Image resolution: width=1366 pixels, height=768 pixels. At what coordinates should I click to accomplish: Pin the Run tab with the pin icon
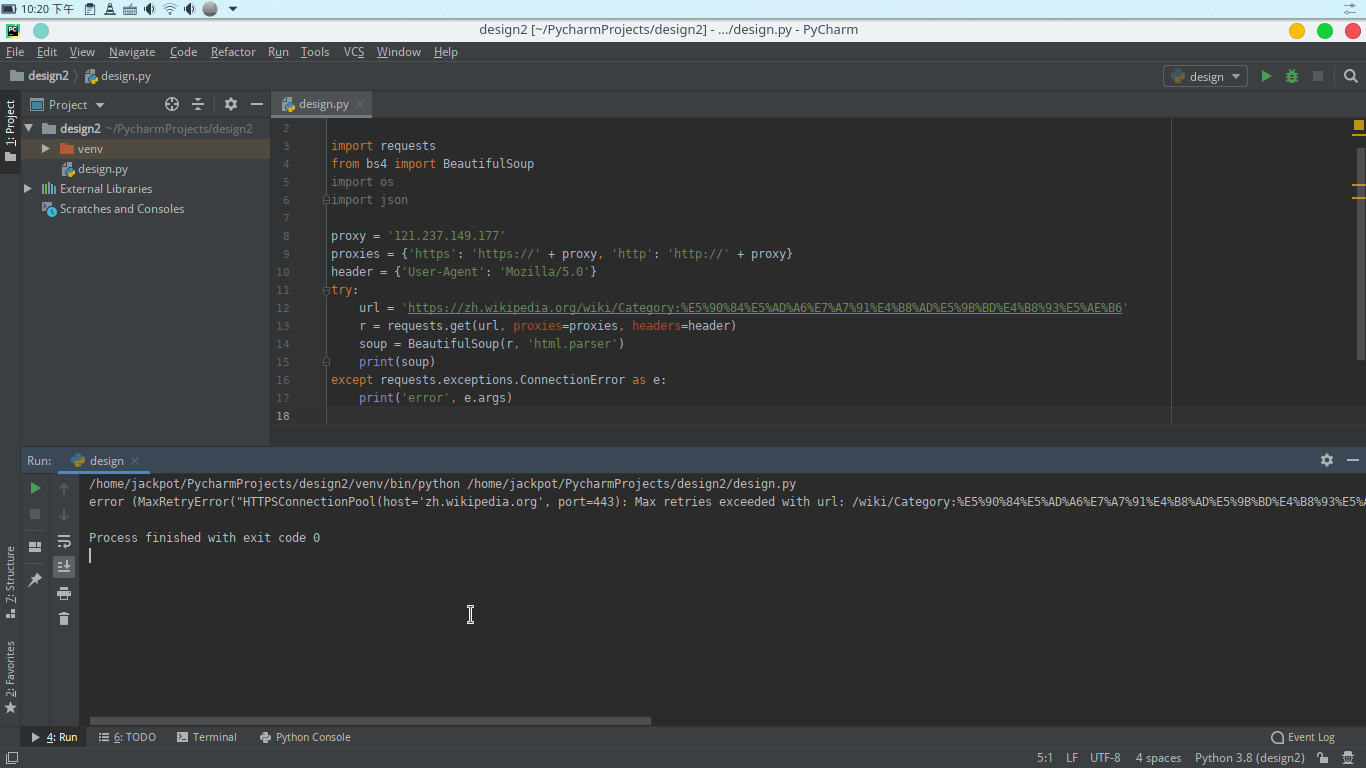click(x=35, y=580)
